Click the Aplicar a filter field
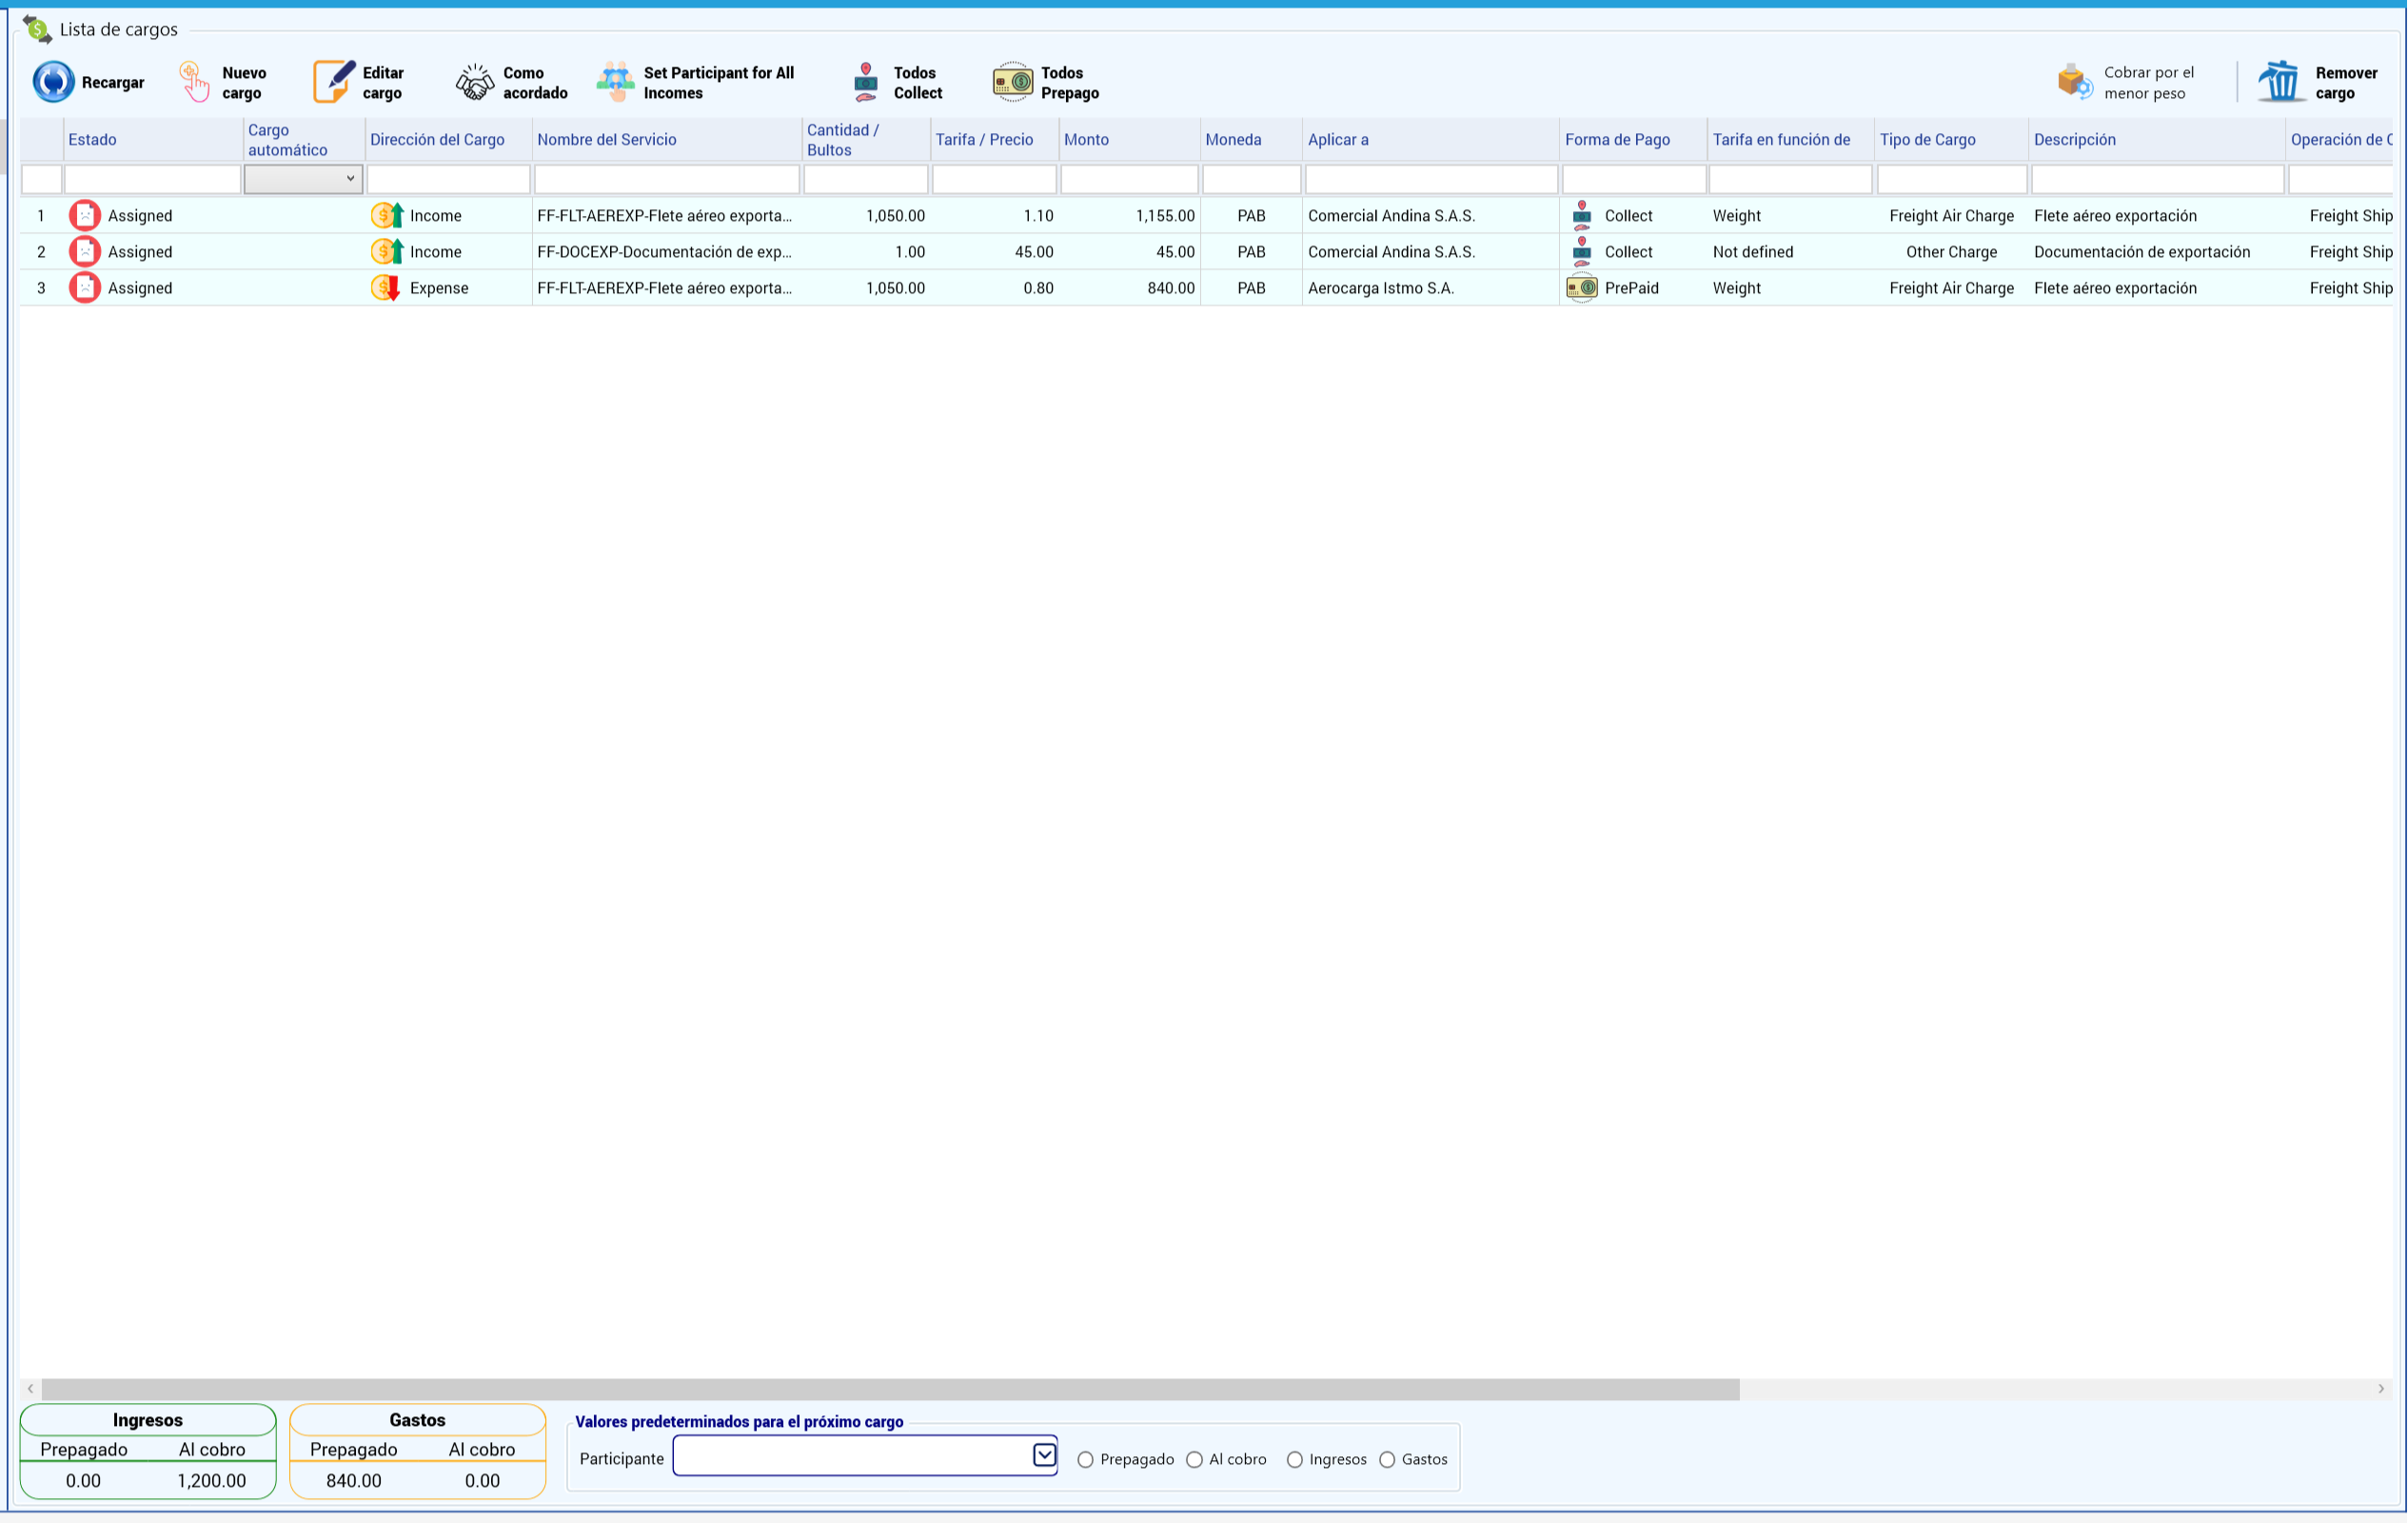2408x1523 pixels. [x=1431, y=179]
